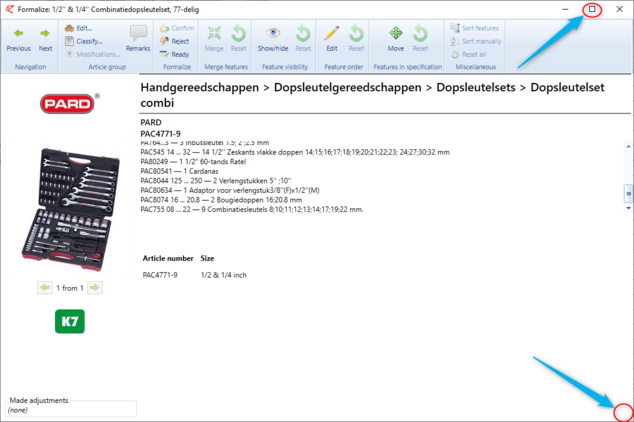This screenshot has height=422, width=634.
Task: Click the description scrollbar thumb
Action: tap(628, 193)
